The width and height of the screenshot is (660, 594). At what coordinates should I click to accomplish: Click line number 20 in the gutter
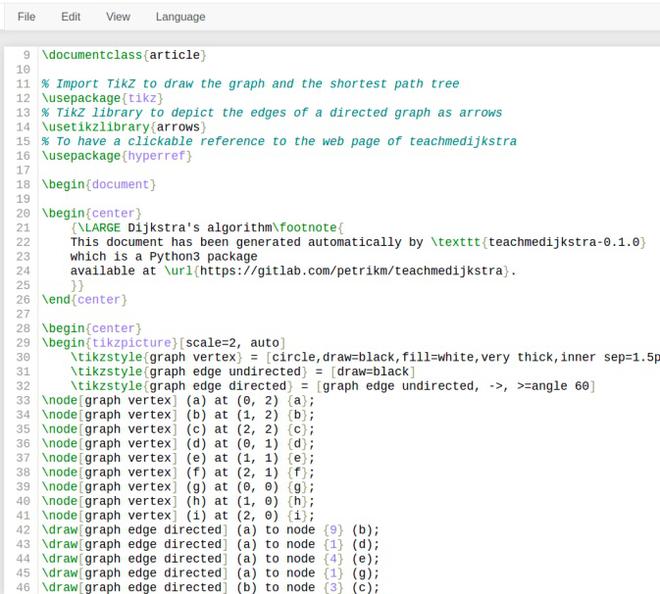[23, 213]
